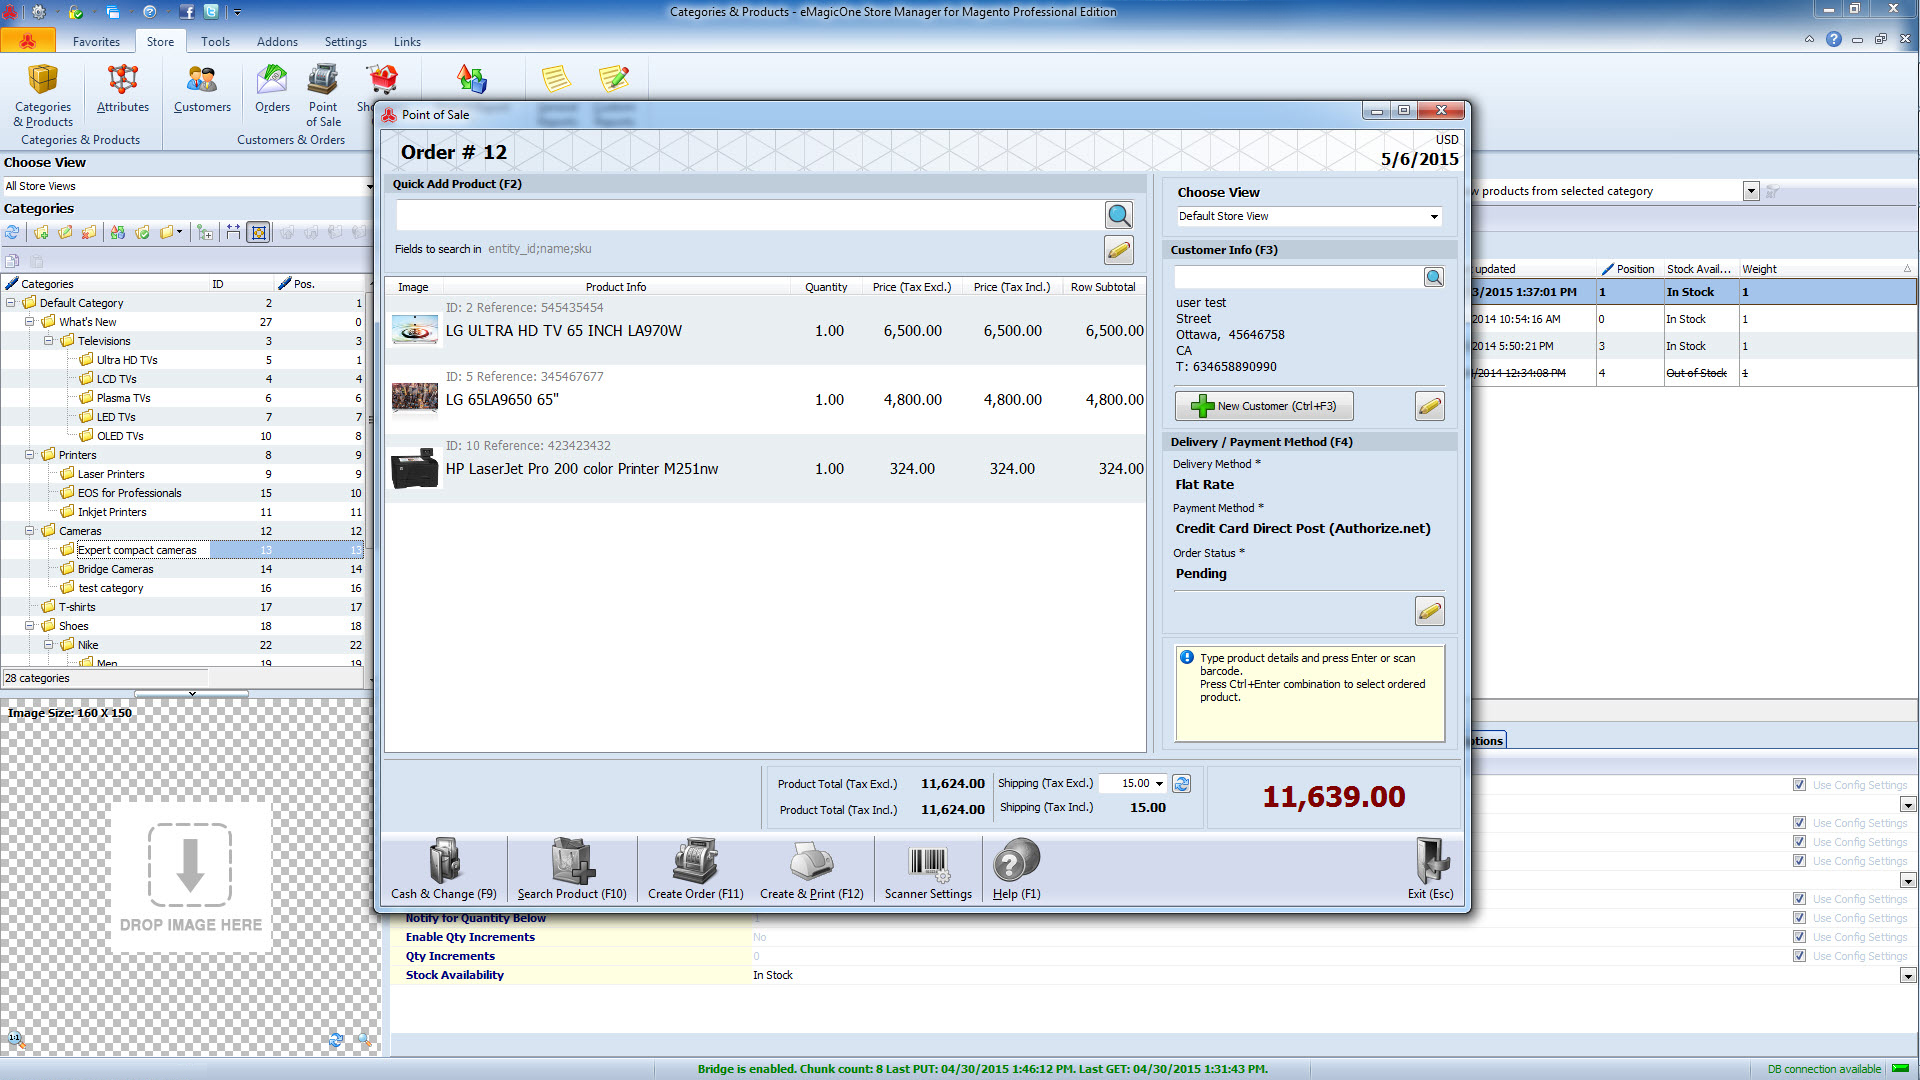The image size is (1920, 1080).
Task: Toggle Use Config Settings for Notify for Quantity Below
Action: point(1799,918)
